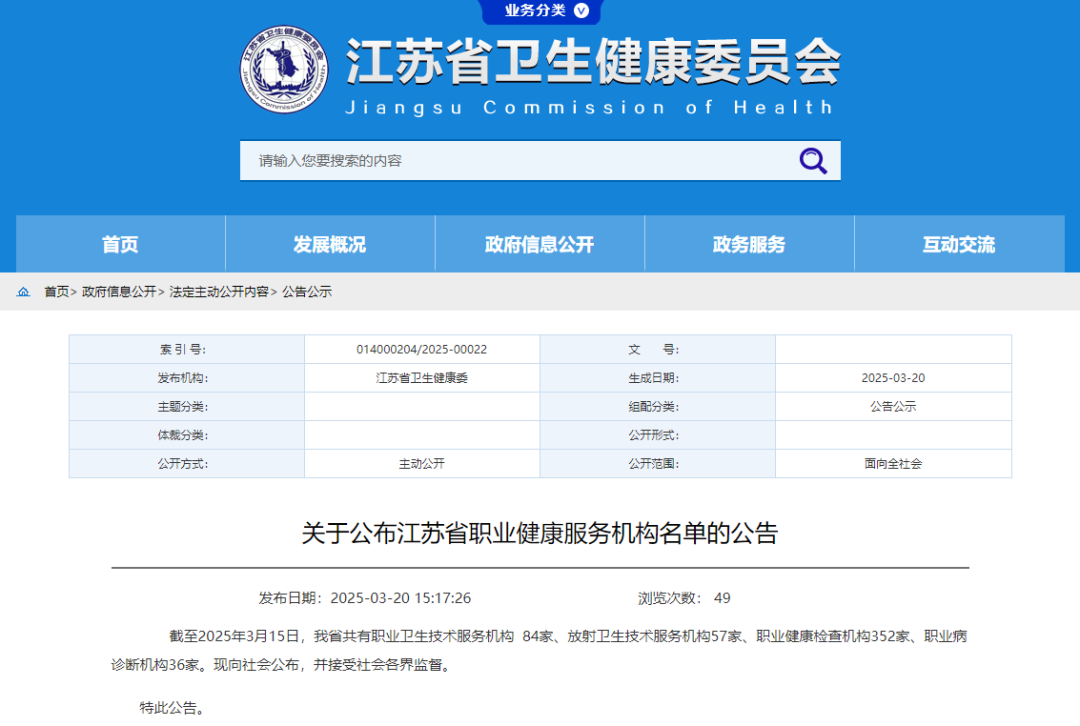Screen dimensions: 1080x726
Task: Click 公告公示 value in table
Action: pos(893,406)
